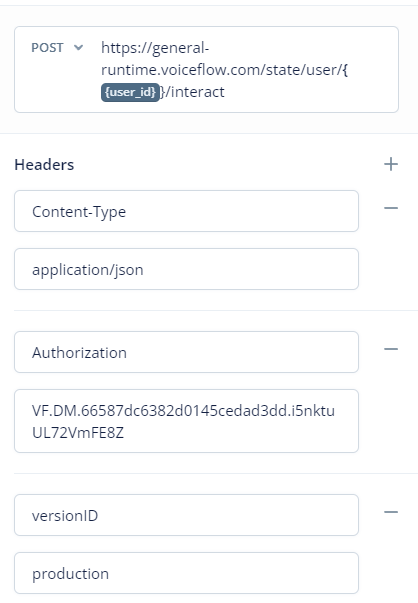Click the VF.DM API key value field
This screenshot has width=418, height=603.
(187, 421)
